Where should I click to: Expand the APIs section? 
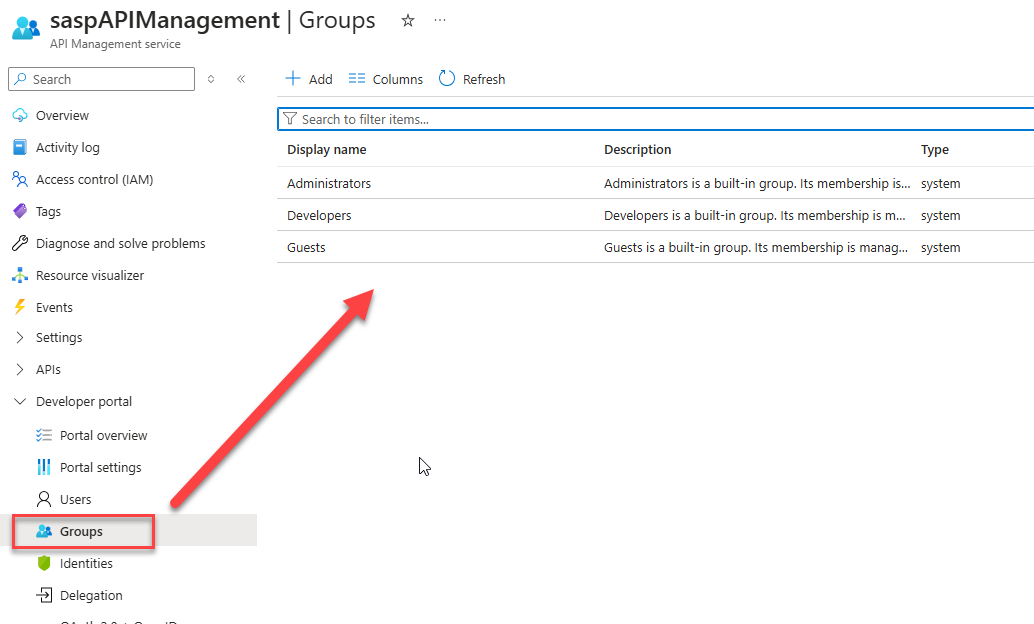coord(20,369)
